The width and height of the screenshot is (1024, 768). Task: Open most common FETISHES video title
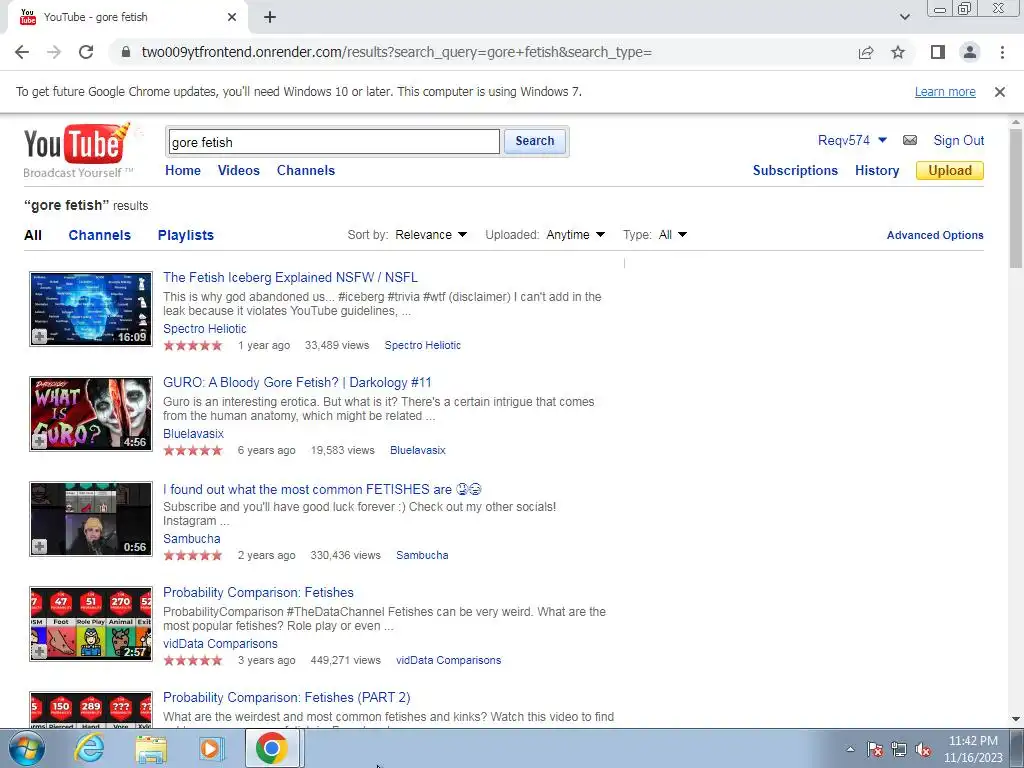click(322, 489)
